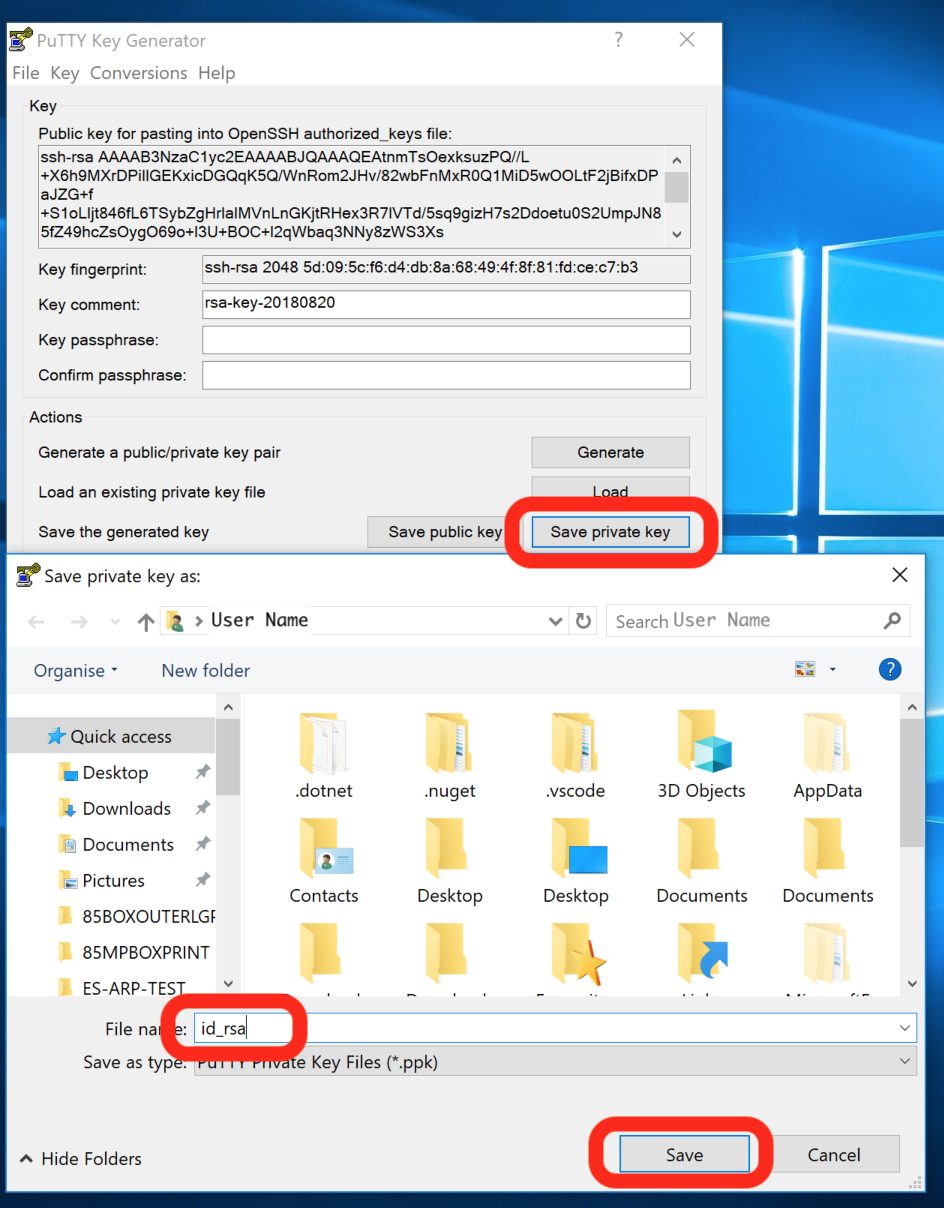944x1208 pixels.
Task: Click the up one level arrow
Action: [x=146, y=621]
